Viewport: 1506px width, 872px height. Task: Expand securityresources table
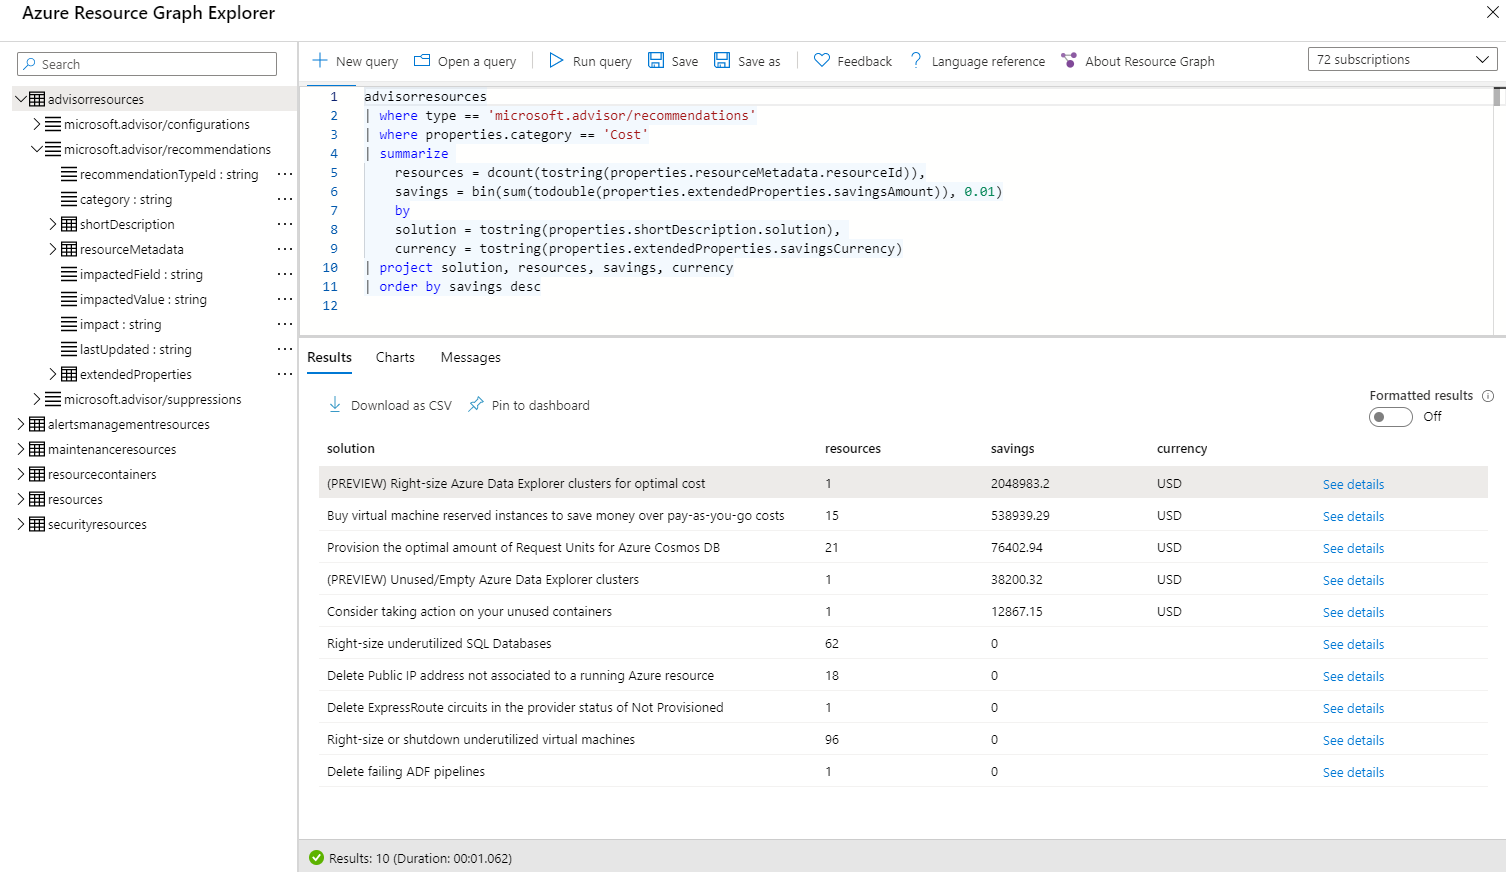pyautogui.click(x=20, y=524)
